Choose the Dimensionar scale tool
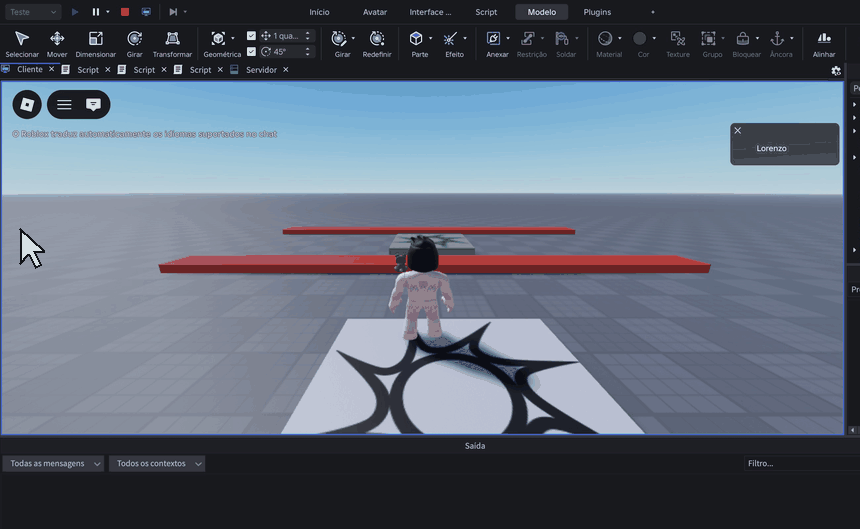The width and height of the screenshot is (860, 529). [95, 44]
